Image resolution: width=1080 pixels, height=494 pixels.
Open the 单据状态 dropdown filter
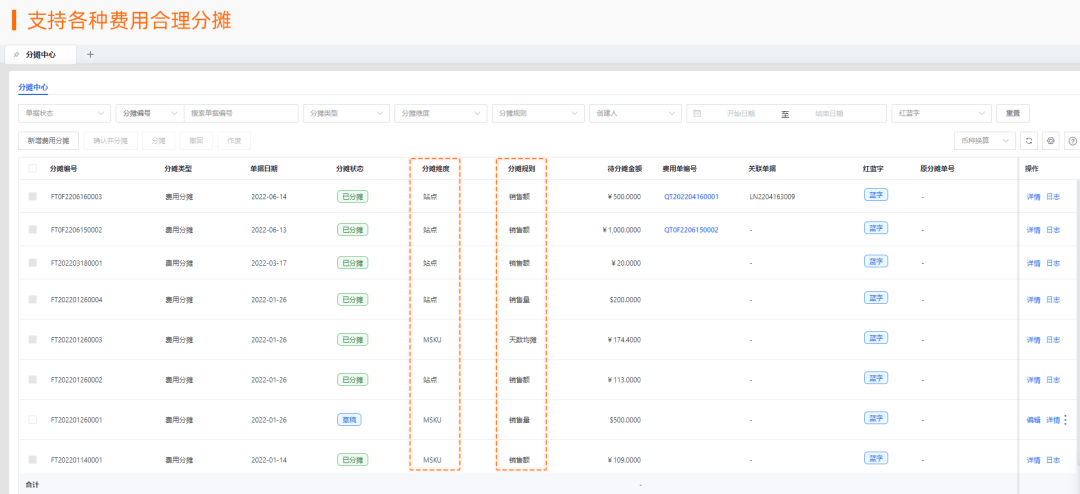64,113
